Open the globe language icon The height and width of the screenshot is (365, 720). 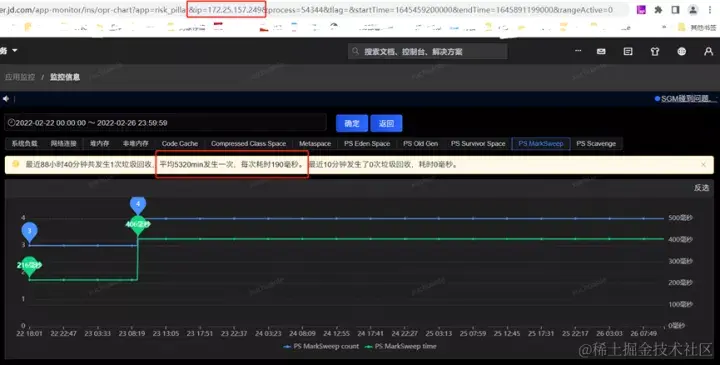click(681, 51)
